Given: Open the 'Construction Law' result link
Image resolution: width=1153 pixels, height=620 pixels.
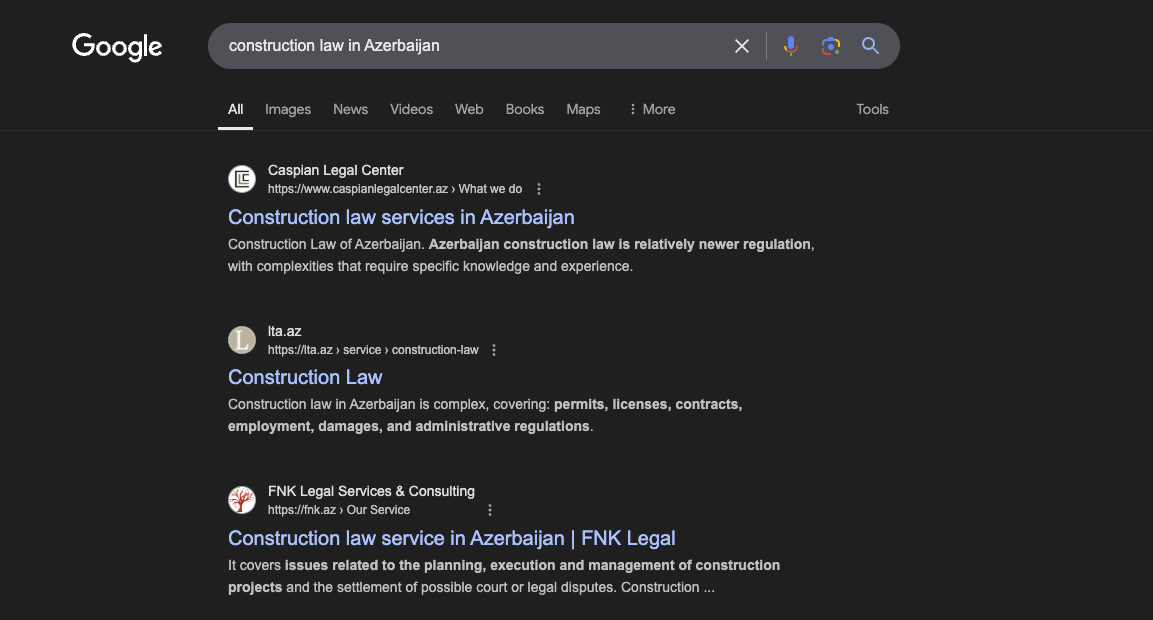Looking at the screenshot, I should (x=305, y=377).
